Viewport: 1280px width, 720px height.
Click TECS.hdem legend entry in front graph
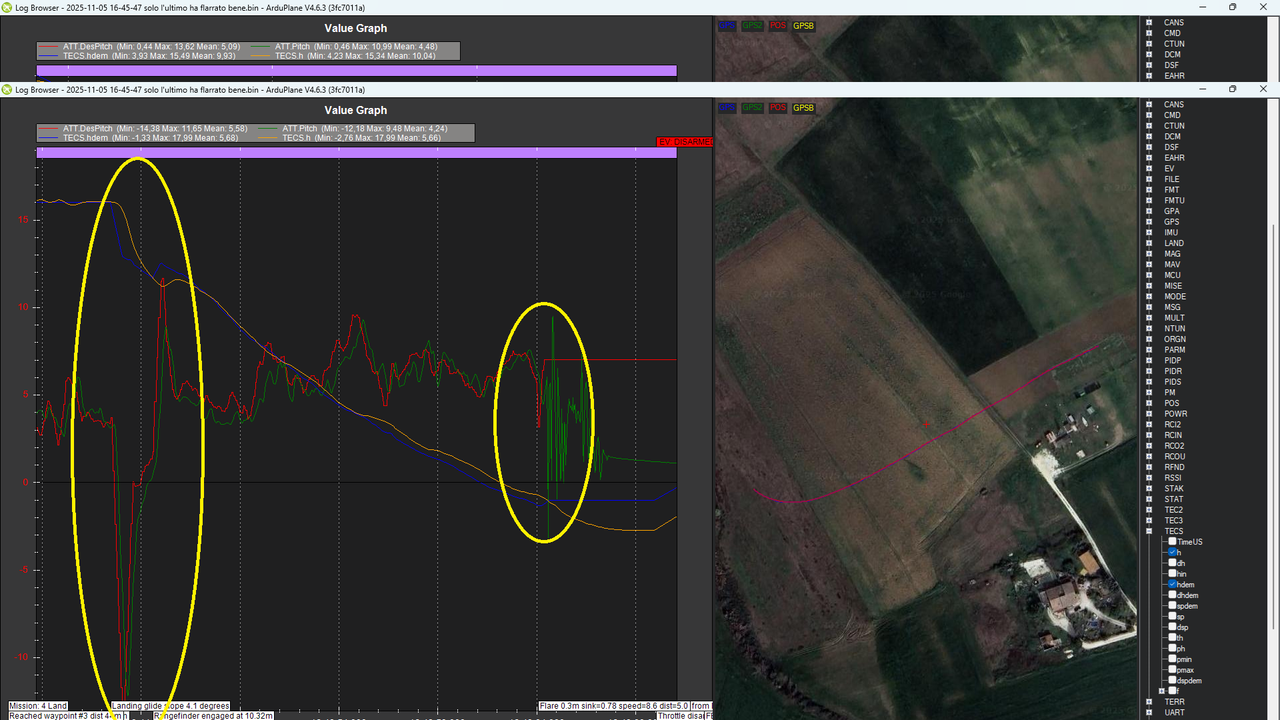pyautogui.click(x=139, y=138)
